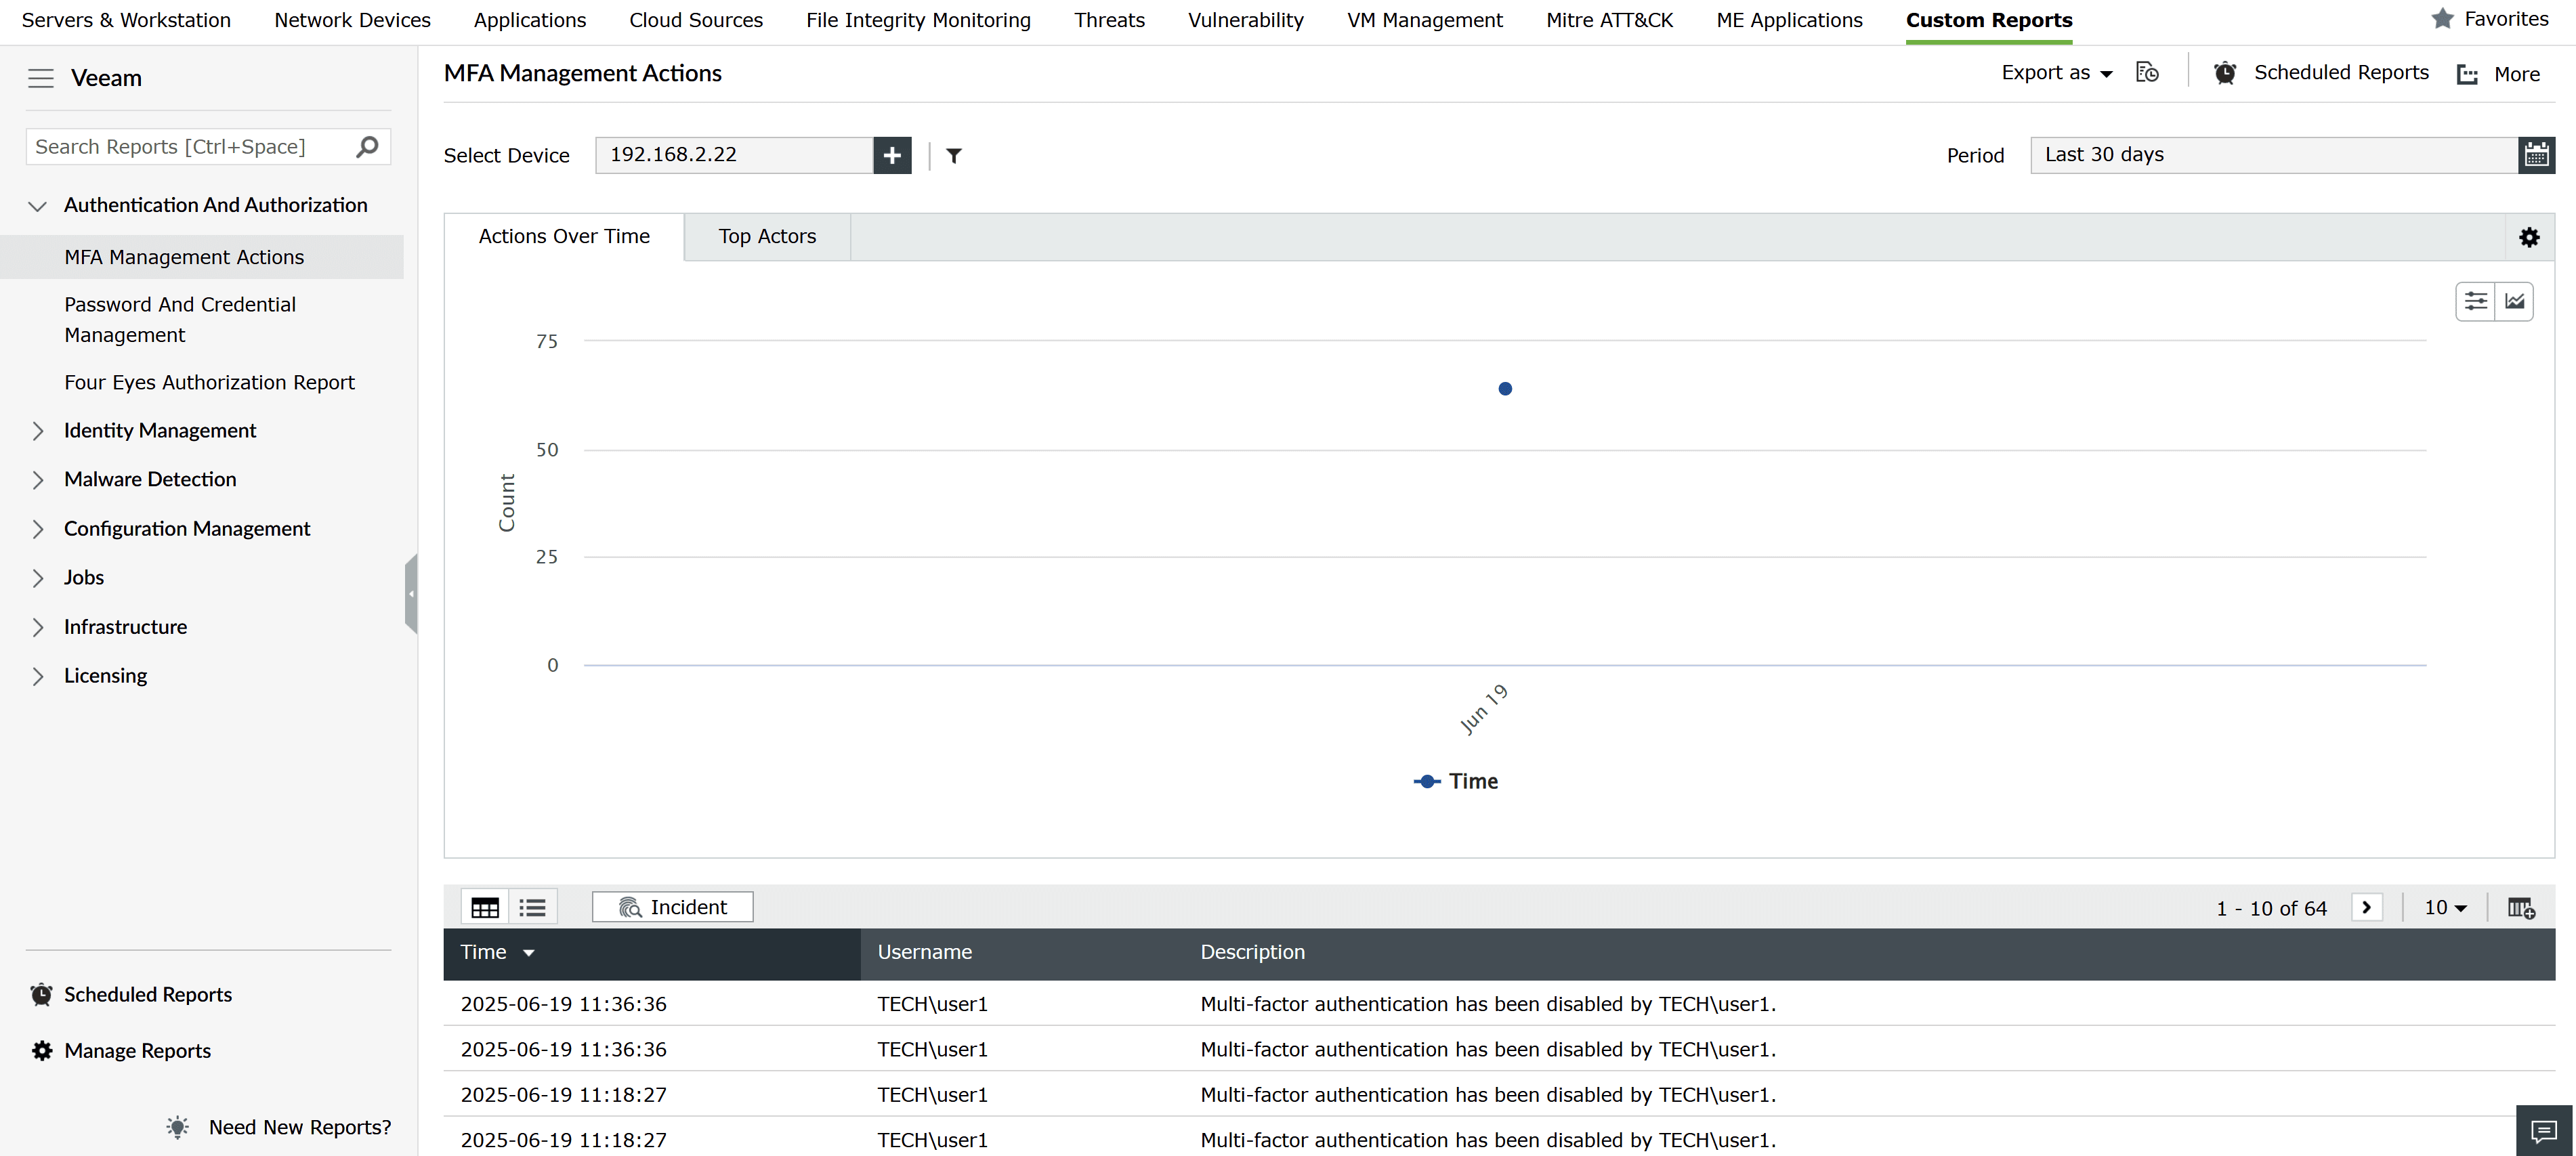Click the hamburger menu icon beside Veeam
Screen dimensions: 2576x1156
(40, 78)
